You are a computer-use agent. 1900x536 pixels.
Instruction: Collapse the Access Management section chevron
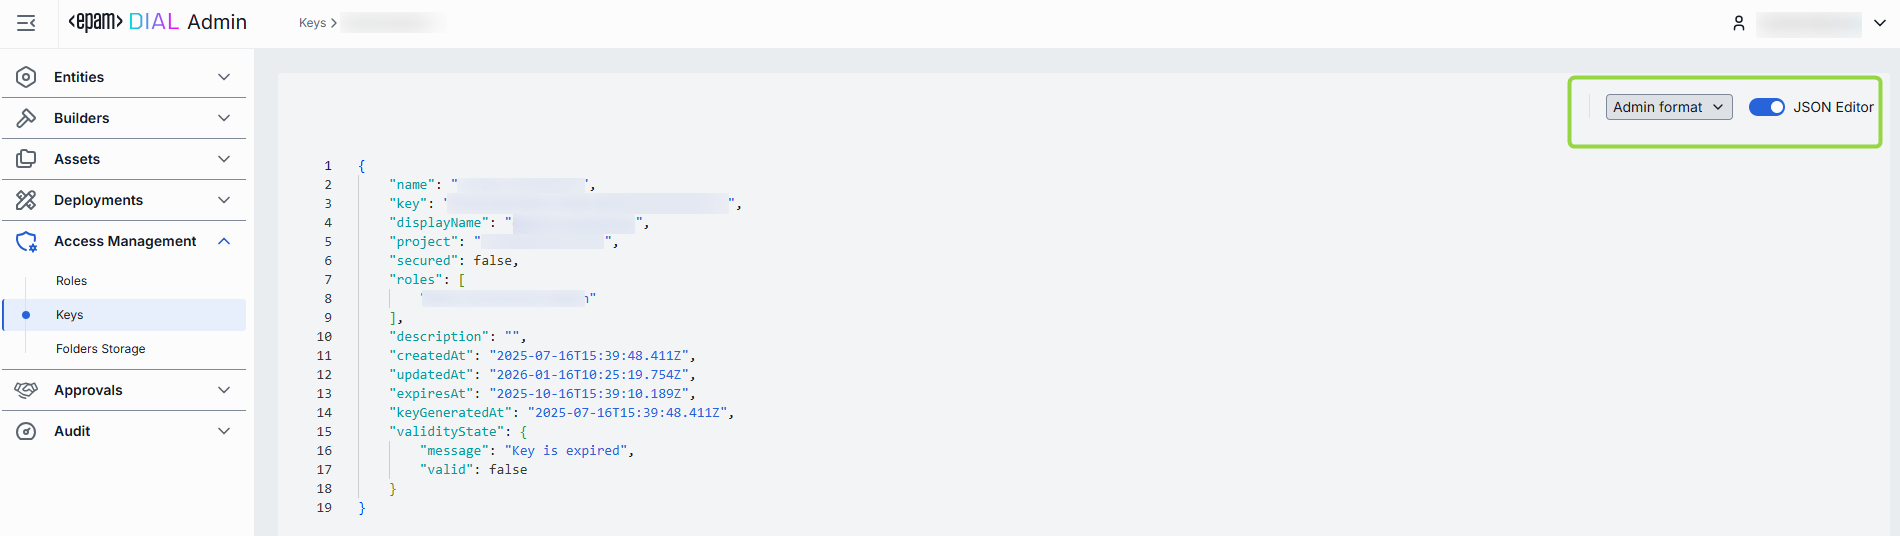(x=224, y=241)
